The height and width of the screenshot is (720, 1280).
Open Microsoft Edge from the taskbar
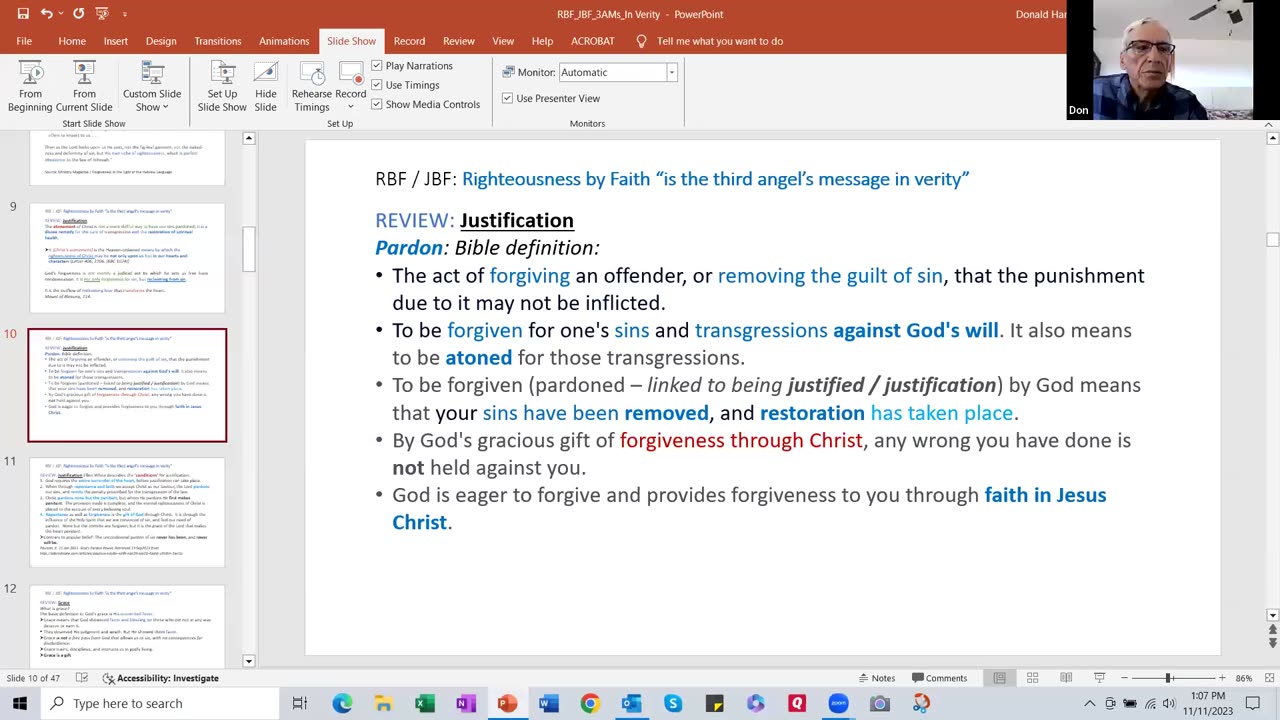tap(342, 703)
